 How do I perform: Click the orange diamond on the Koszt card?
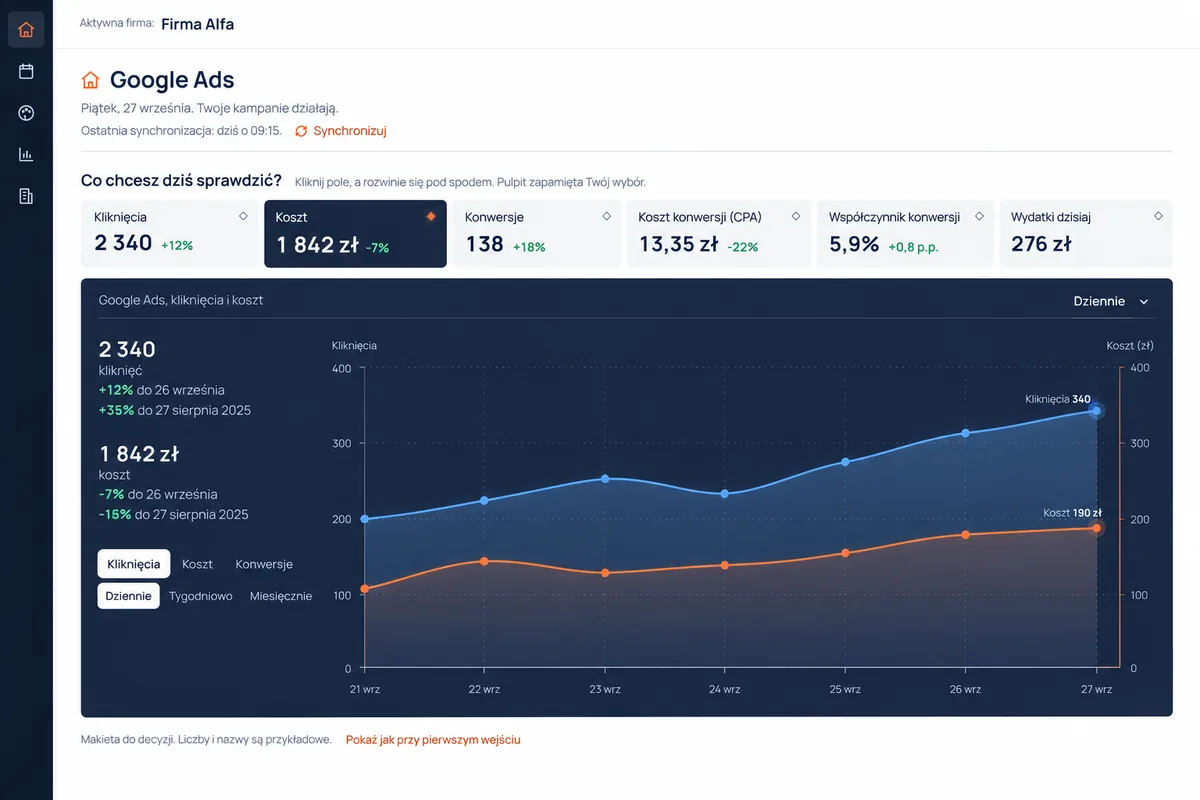pyautogui.click(x=431, y=216)
